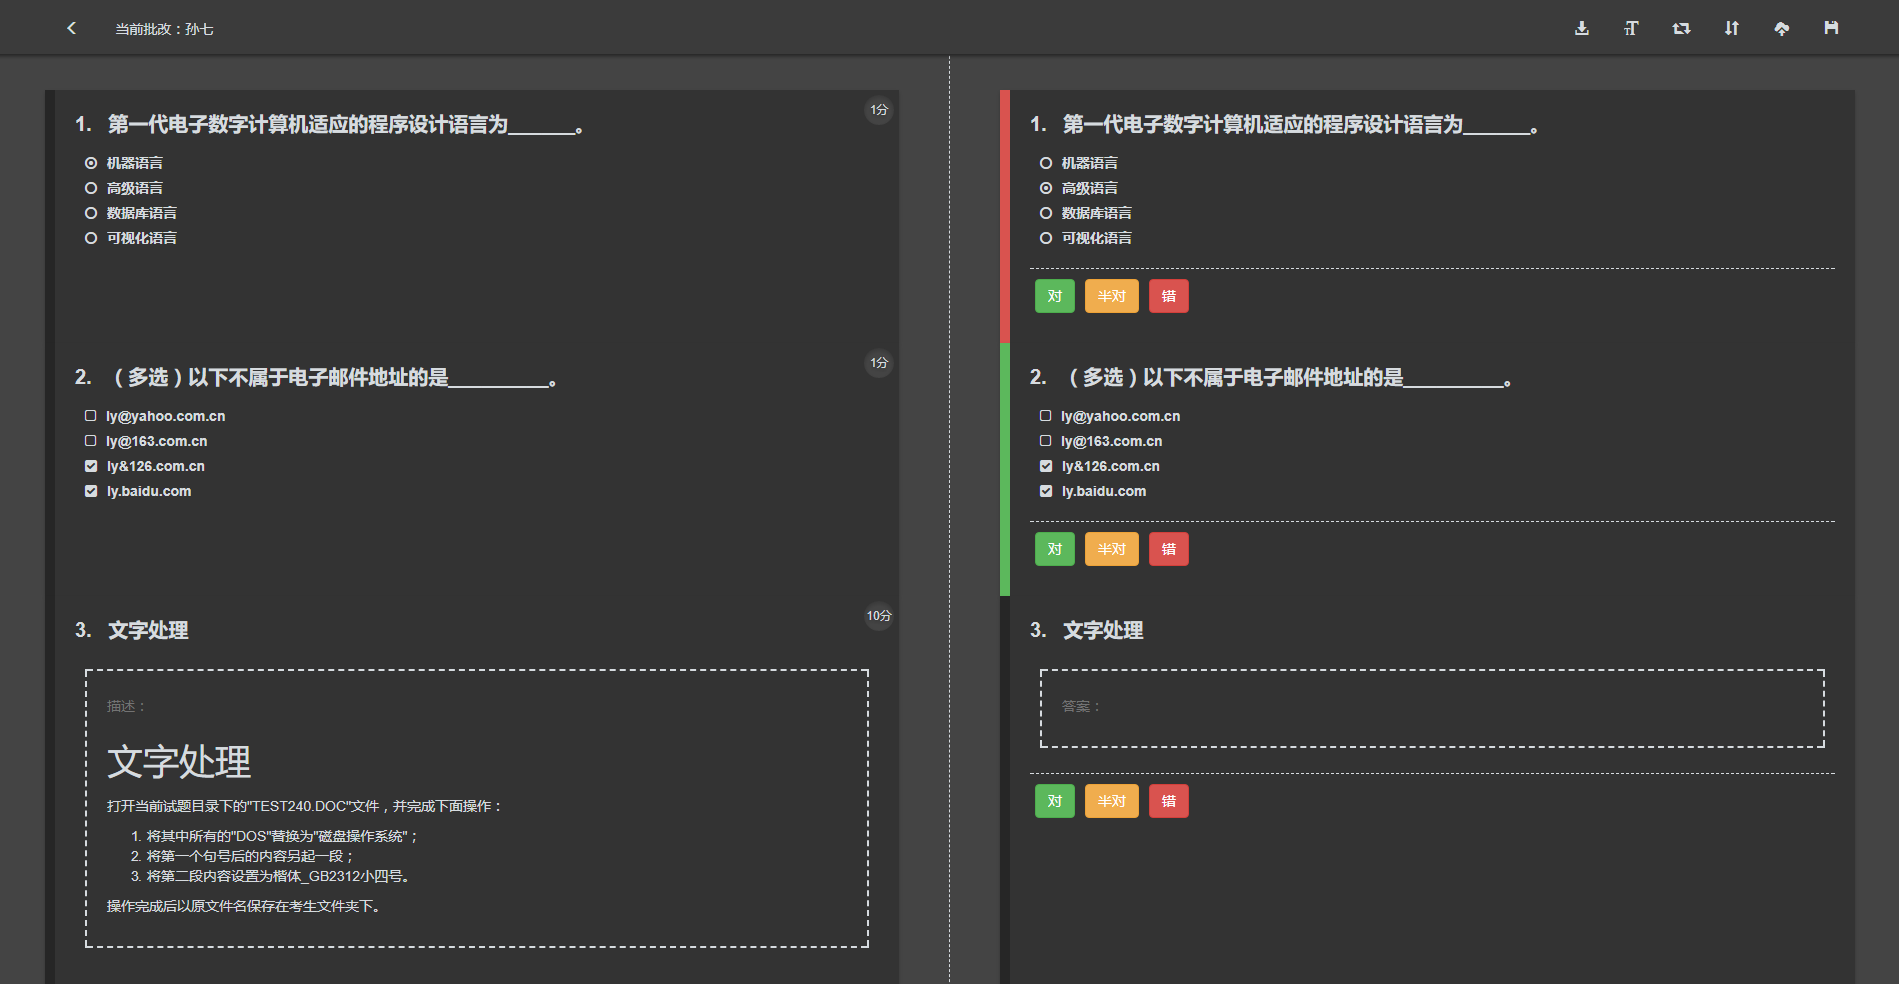Mark question 1 as 错 (wrong)
1899x984 pixels.
tap(1168, 296)
